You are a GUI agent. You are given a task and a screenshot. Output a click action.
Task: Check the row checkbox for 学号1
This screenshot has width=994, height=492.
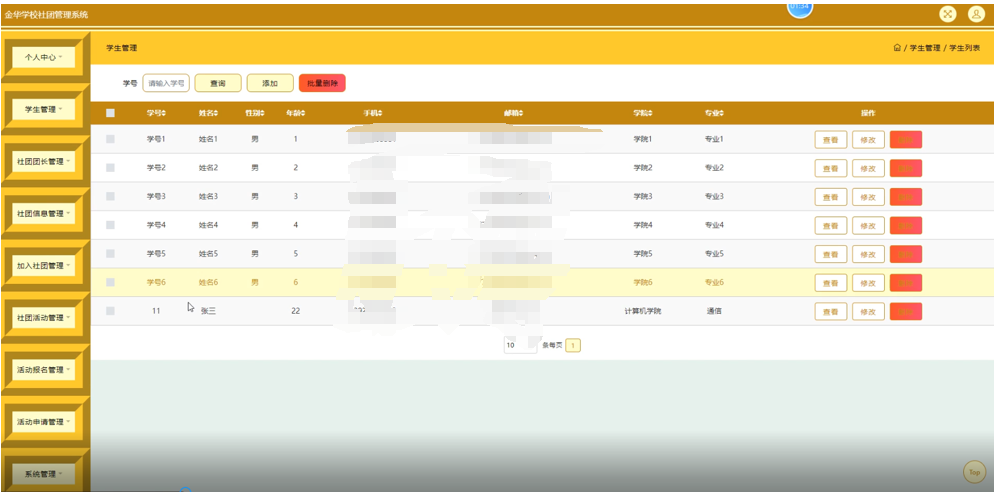(110, 139)
